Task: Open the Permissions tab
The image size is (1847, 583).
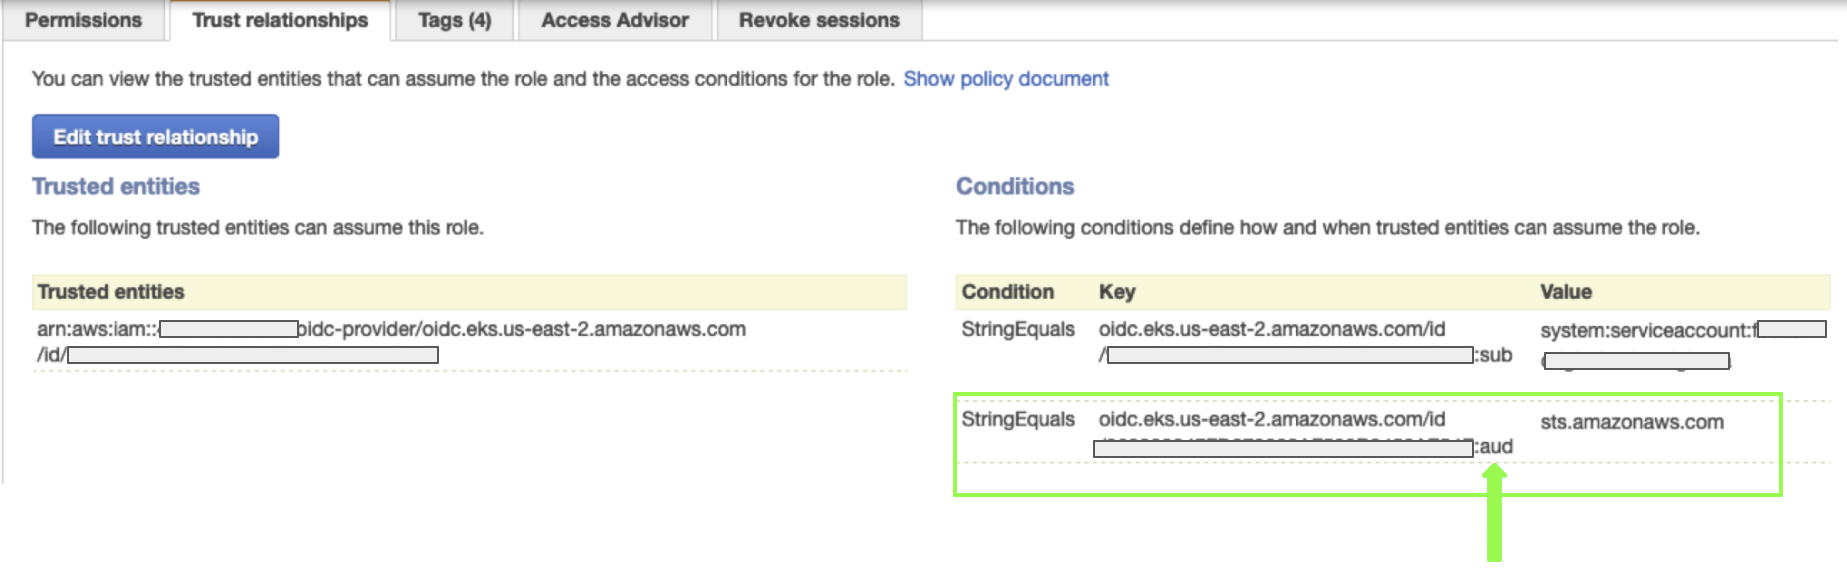Action: (83, 20)
